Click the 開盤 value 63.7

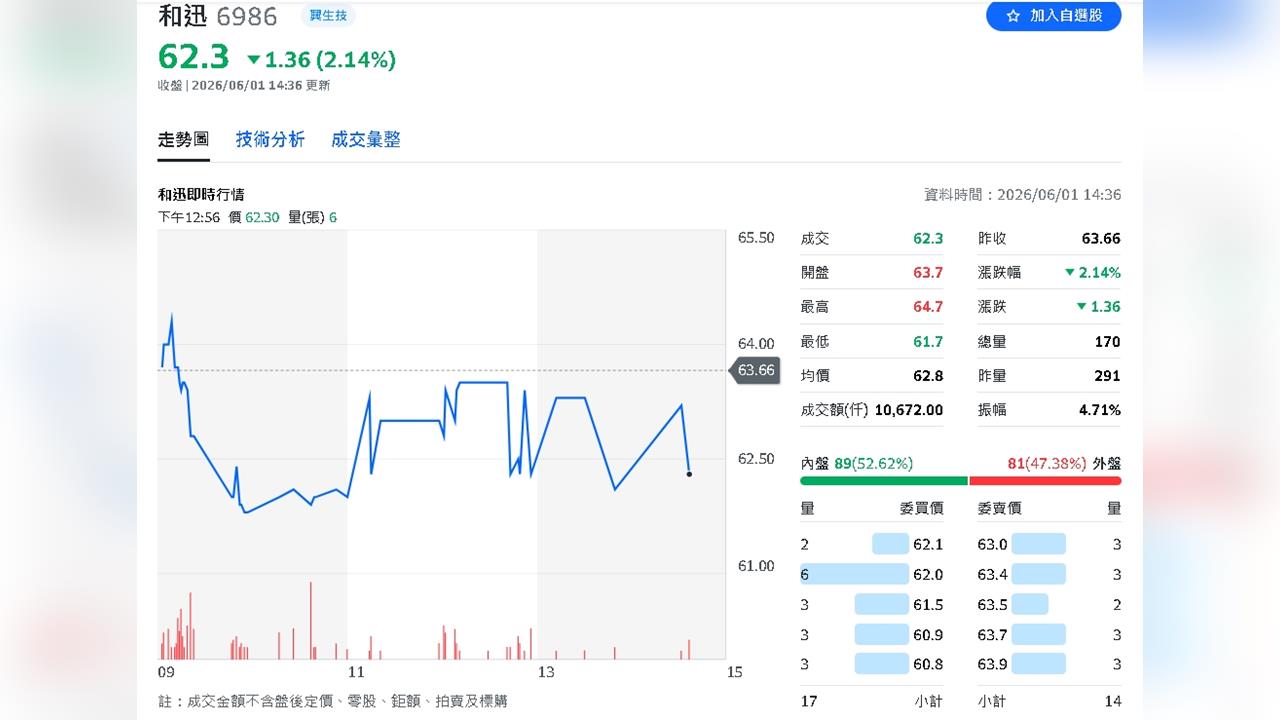[928, 272]
